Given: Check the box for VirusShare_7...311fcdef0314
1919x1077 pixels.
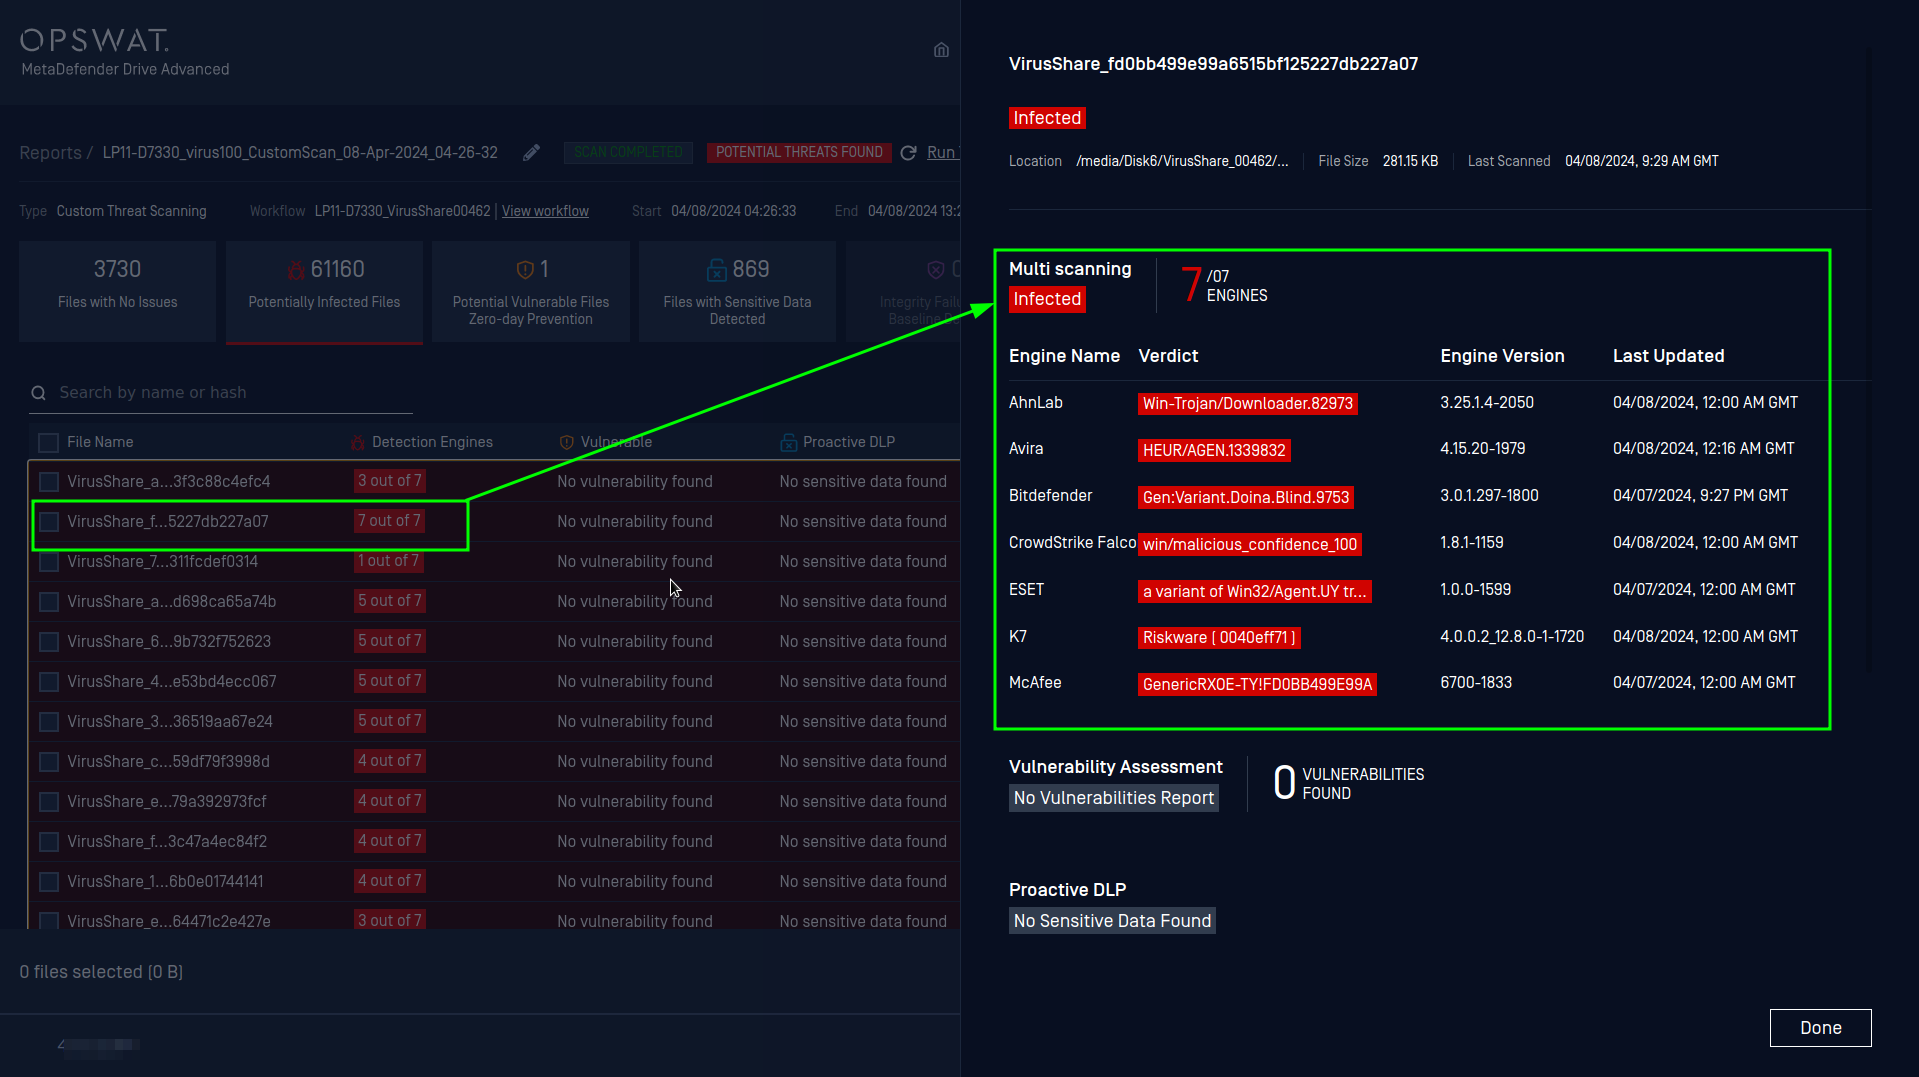Looking at the screenshot, I should 48,562.
